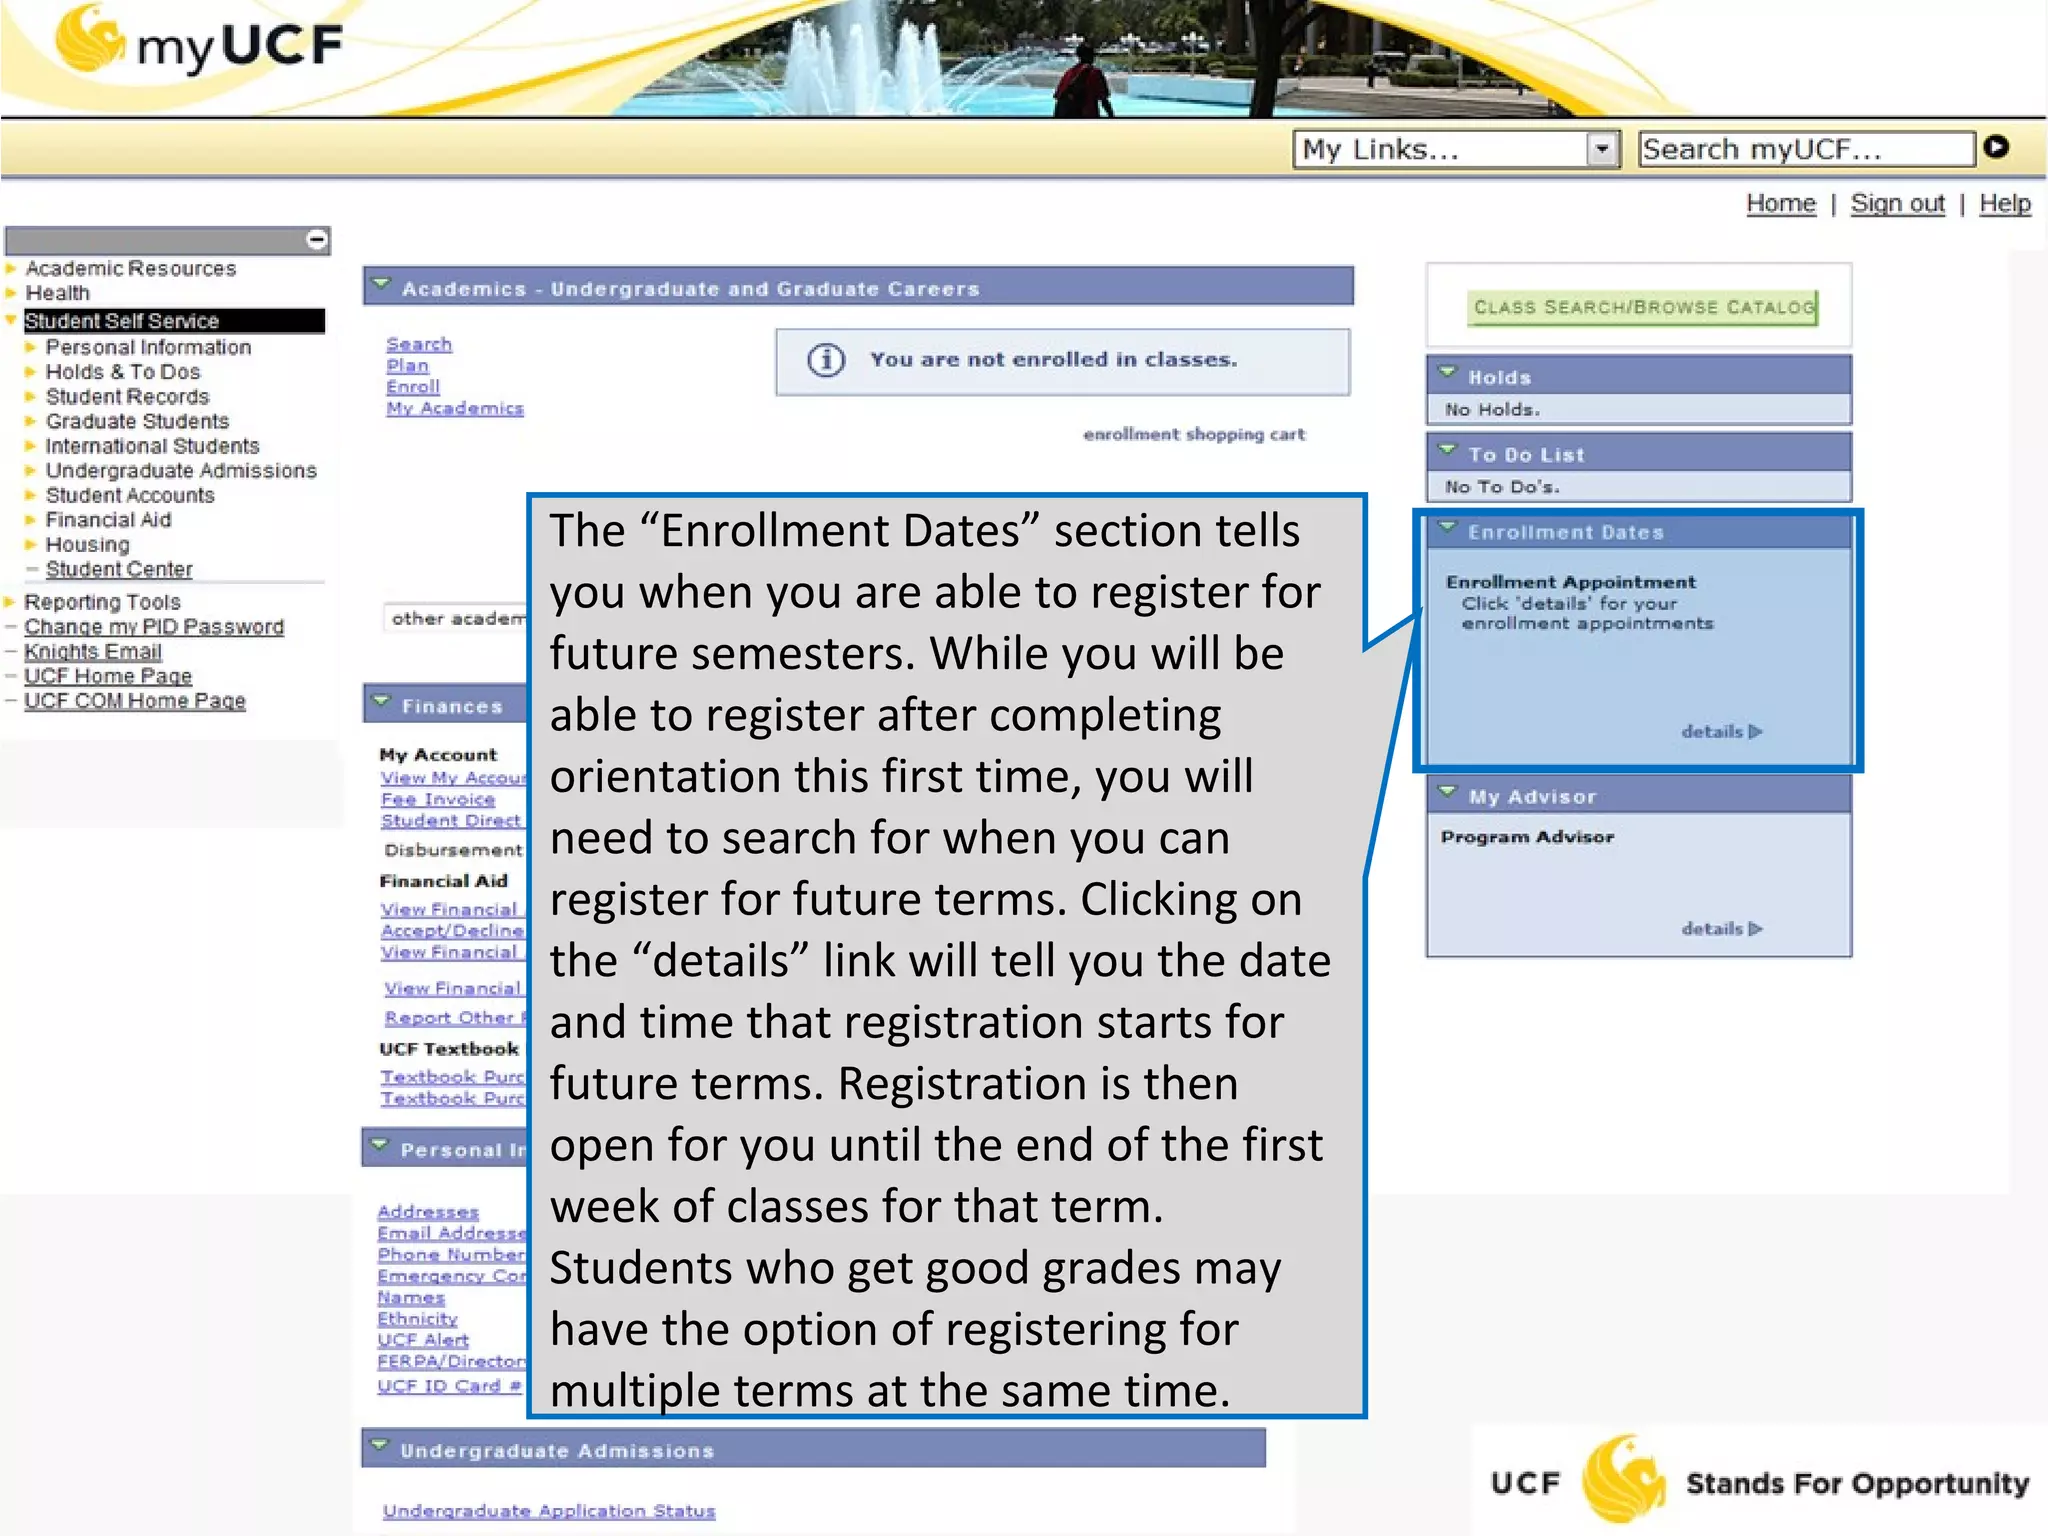
Task: Open Student Records submenu
Action: tap(127, 397)
